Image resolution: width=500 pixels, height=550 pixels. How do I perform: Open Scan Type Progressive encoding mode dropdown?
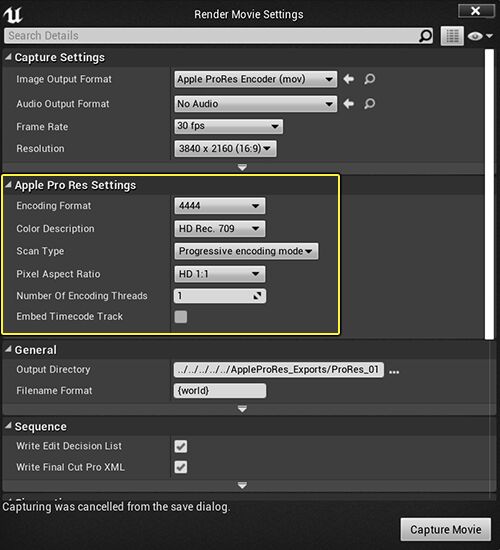[x=246, y=251]
